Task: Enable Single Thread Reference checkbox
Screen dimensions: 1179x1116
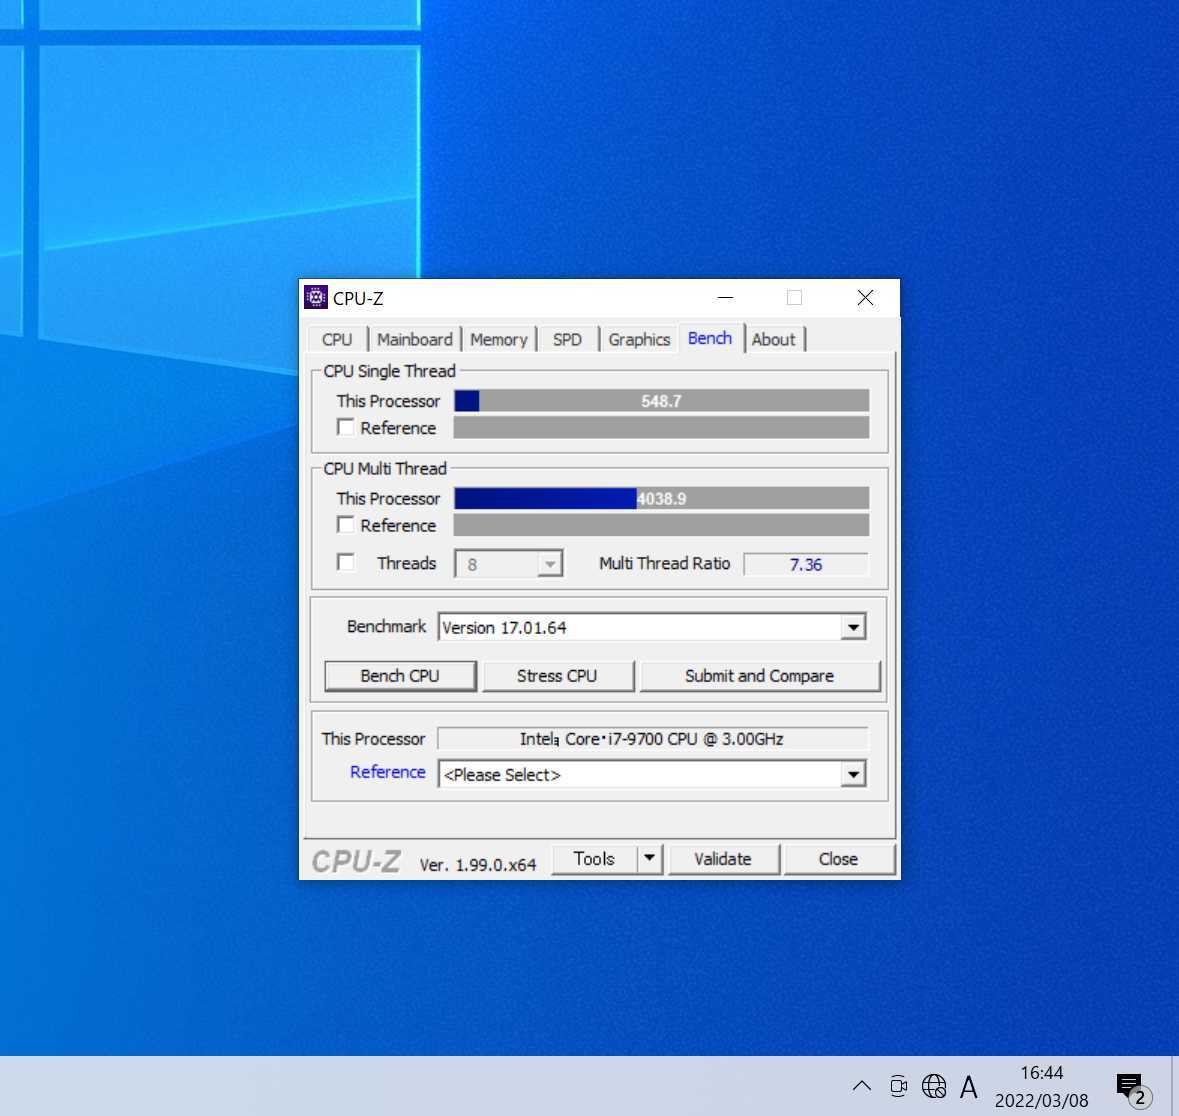Action: (346, 427)
